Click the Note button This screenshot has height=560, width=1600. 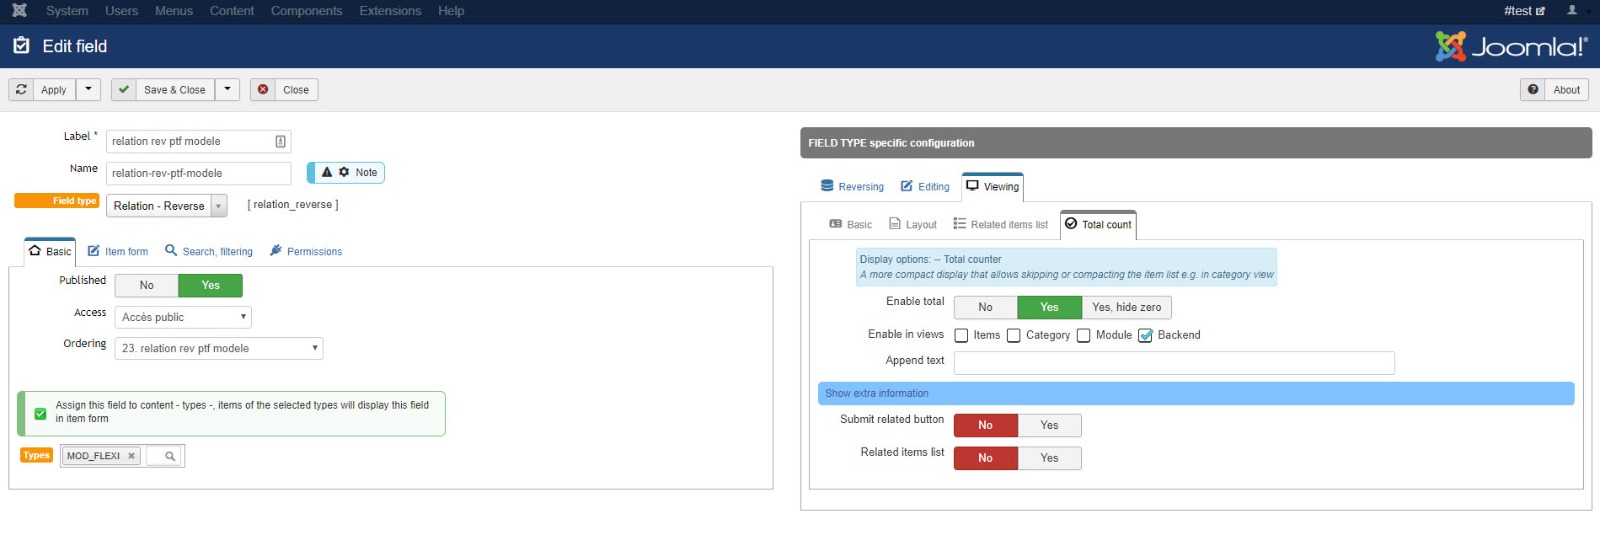(346, 172)
